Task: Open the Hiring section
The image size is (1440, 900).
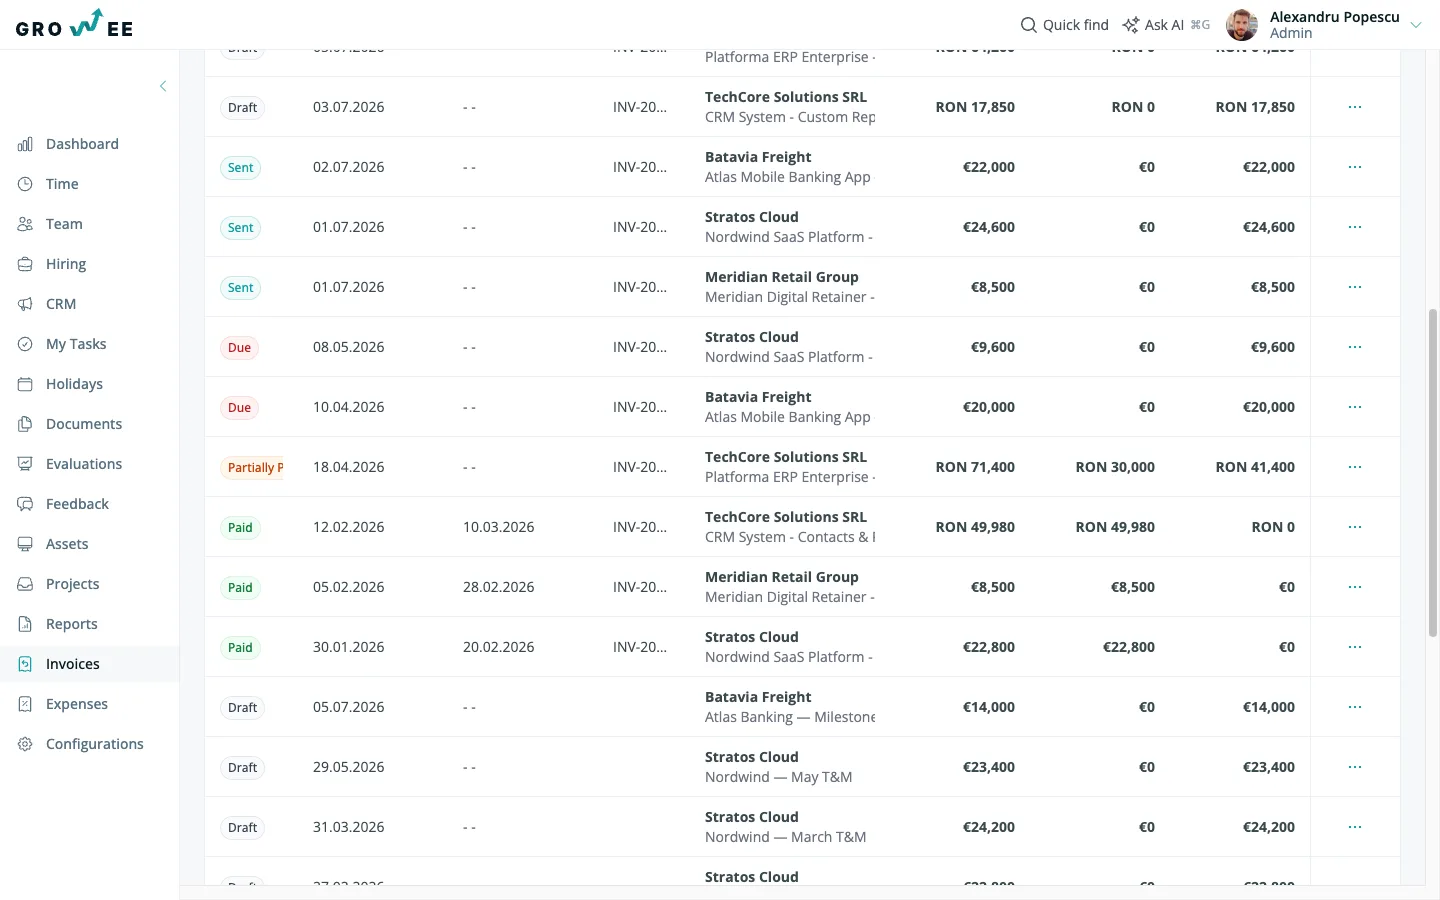Action: (x=90, y=264)
